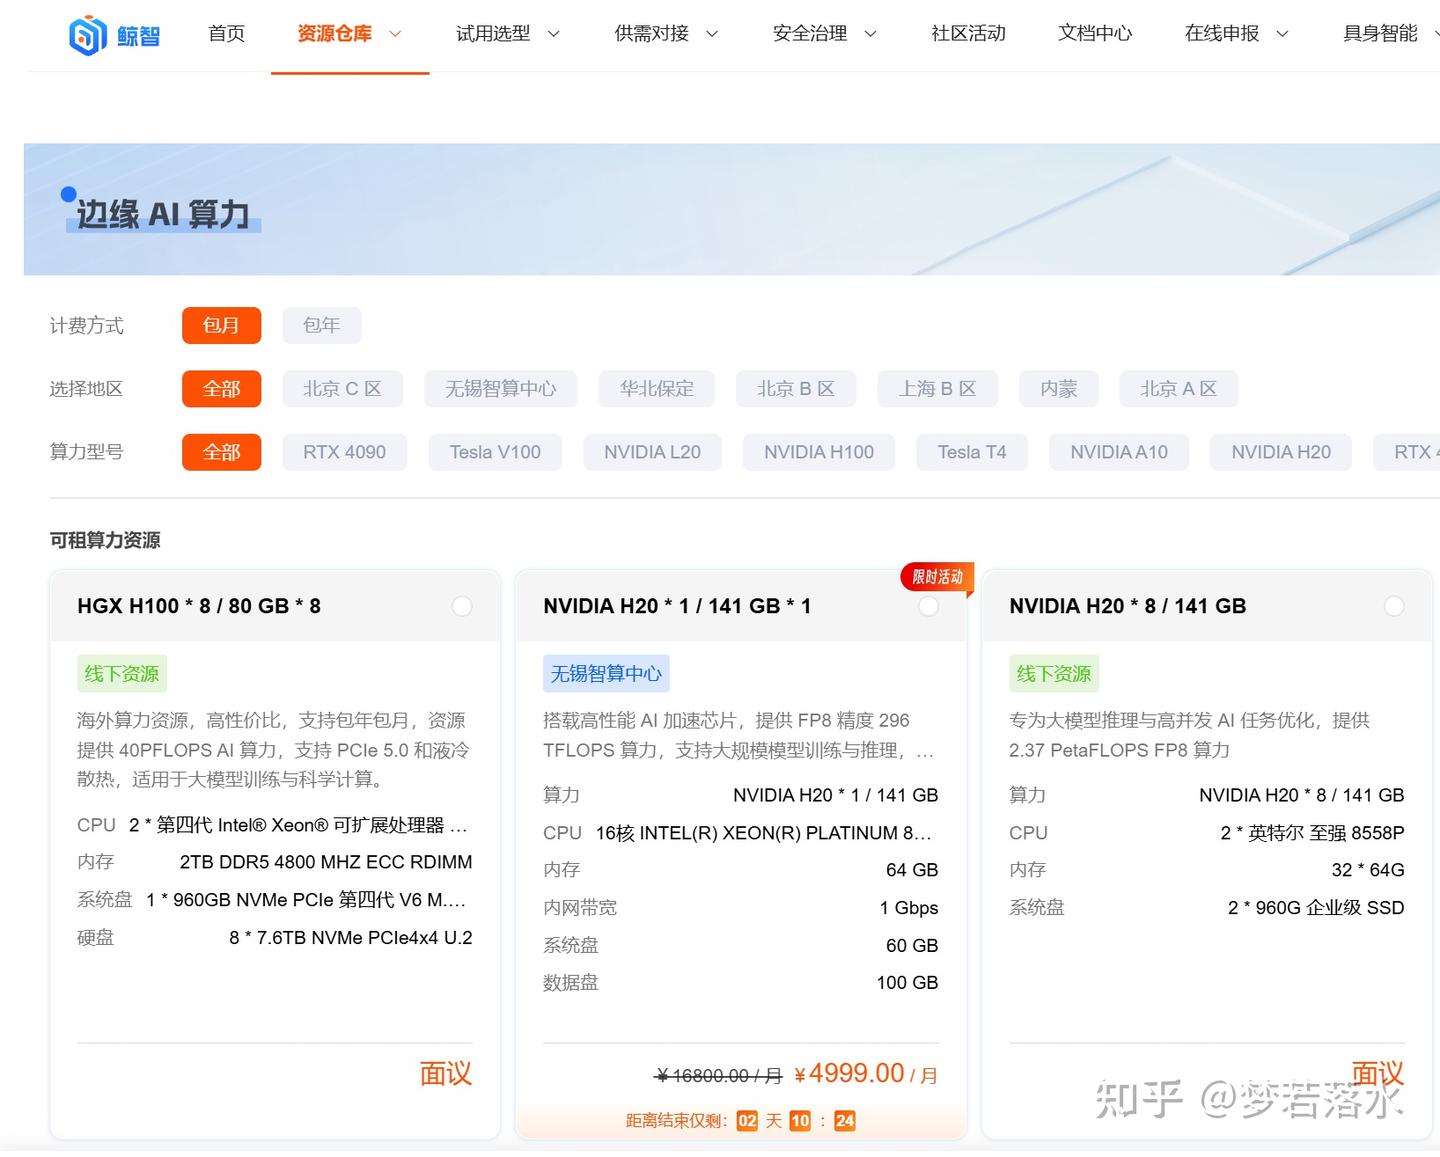1440x1157 pixels.
Task: Click the 线下资源 tag on HGX H100 card
Action: tap(122, 674)
